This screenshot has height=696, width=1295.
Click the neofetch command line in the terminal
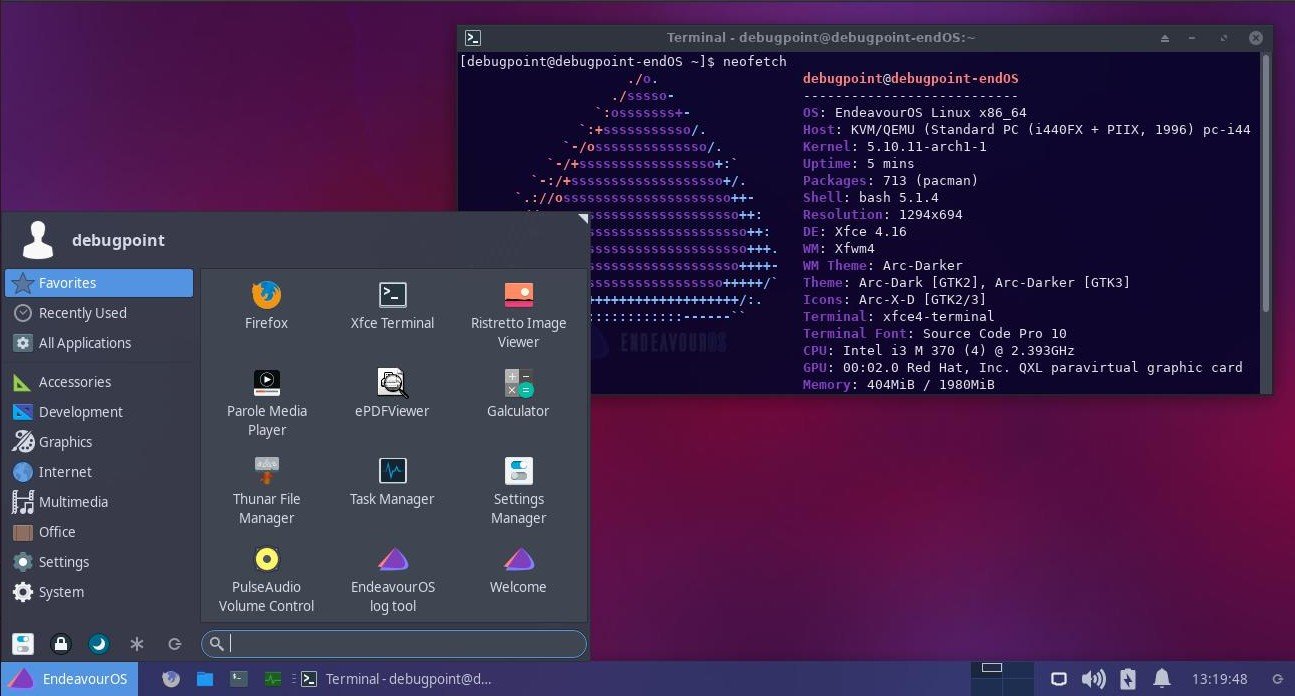[623, 62]
